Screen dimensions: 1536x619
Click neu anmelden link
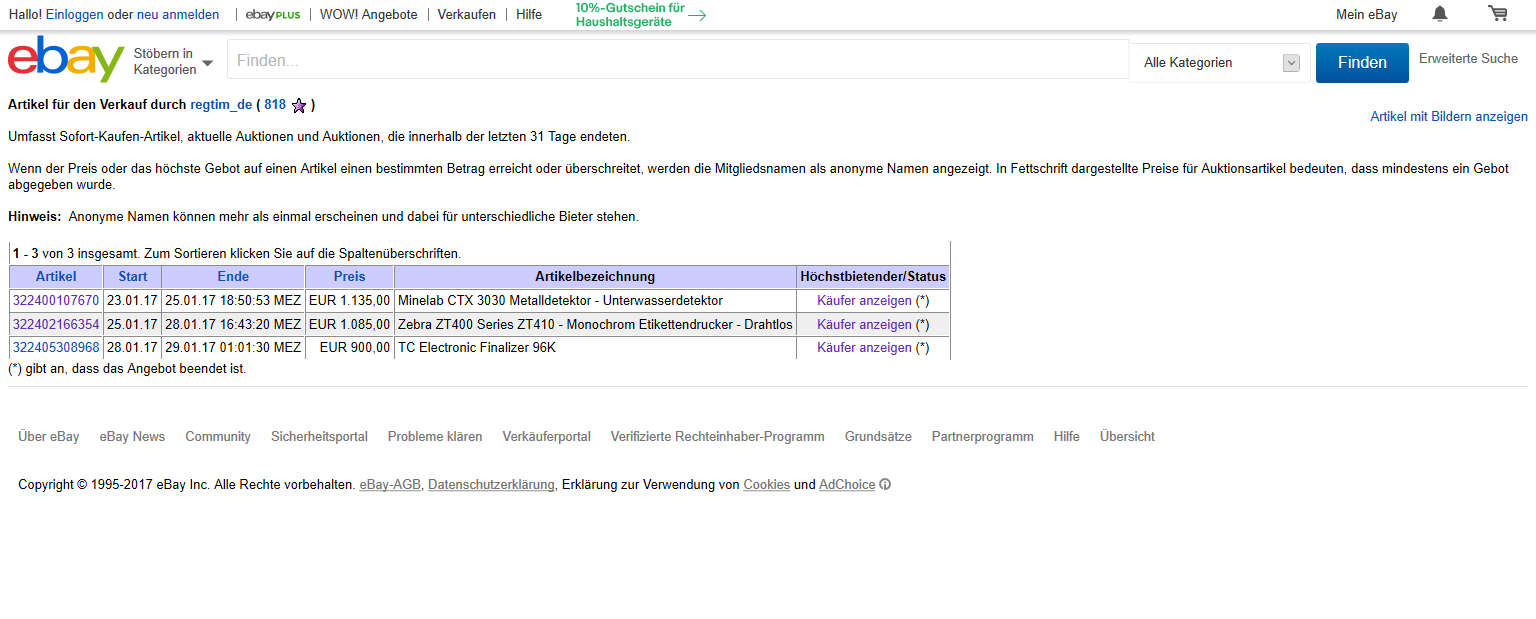click(x=178, y=15)
